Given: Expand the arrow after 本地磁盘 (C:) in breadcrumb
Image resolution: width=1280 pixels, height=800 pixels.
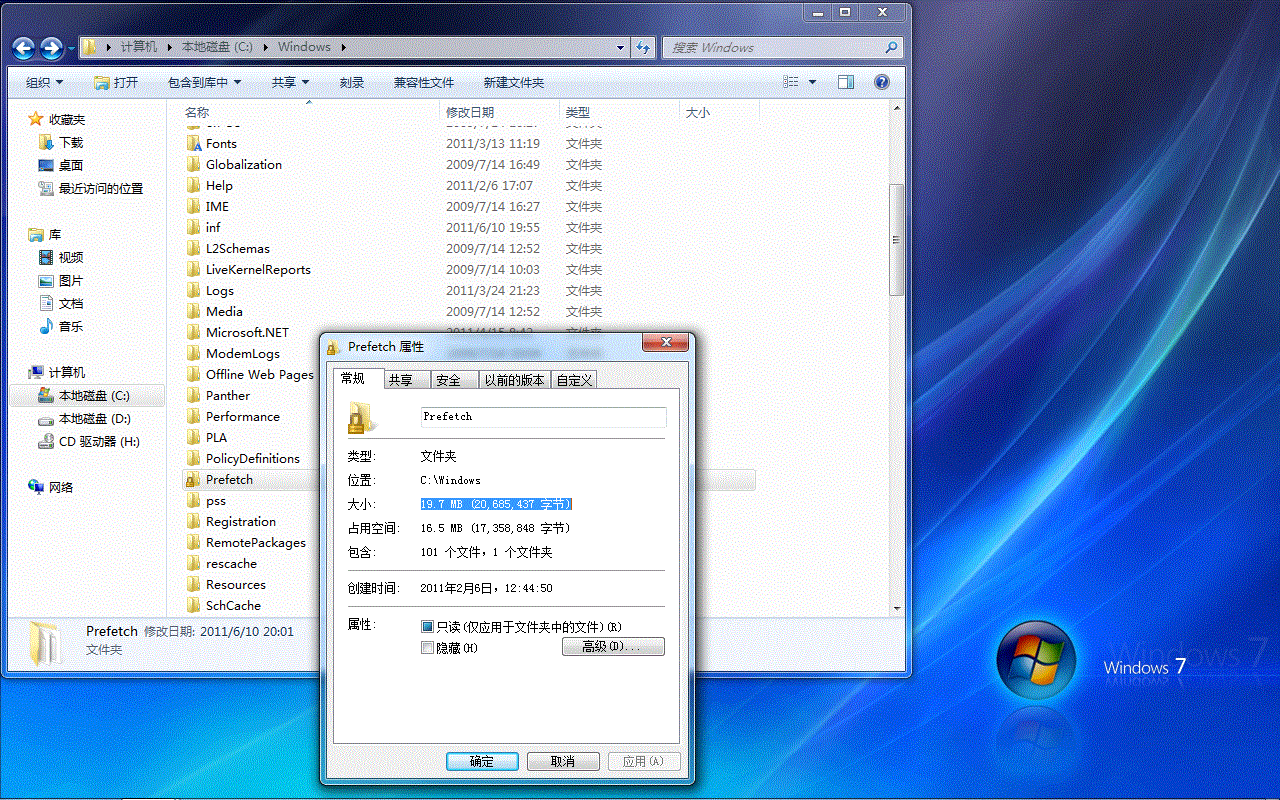Looking at the screenshot, I should [x=268, y=47].
